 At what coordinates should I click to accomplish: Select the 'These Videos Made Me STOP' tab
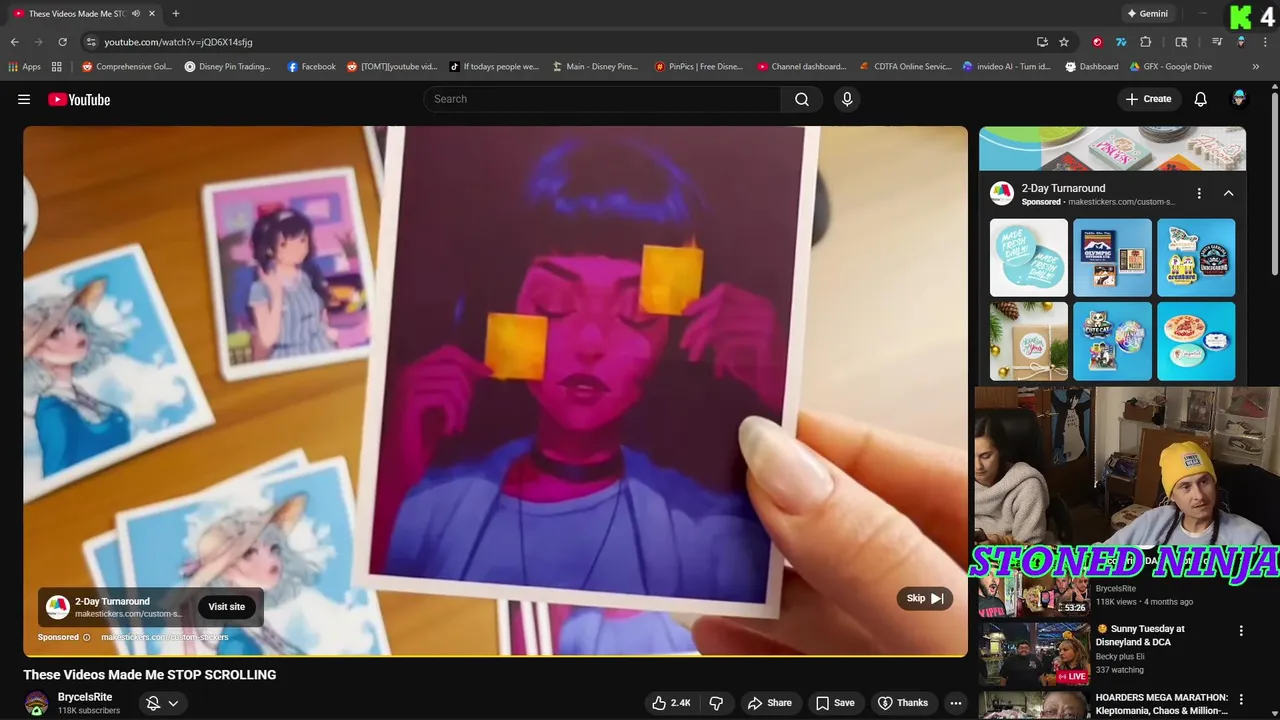76,14
